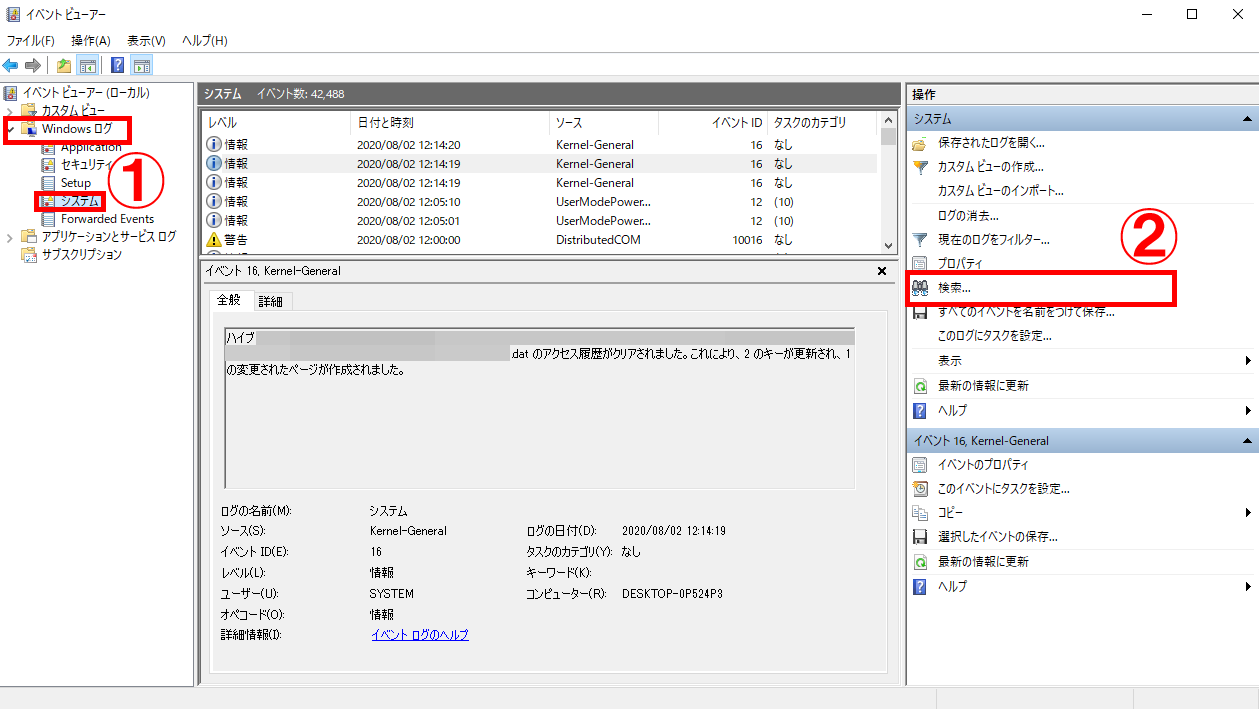Click the 検索... binoculars action
The width and height of the screenshot is (1259, 709).
tap(954, 288)
